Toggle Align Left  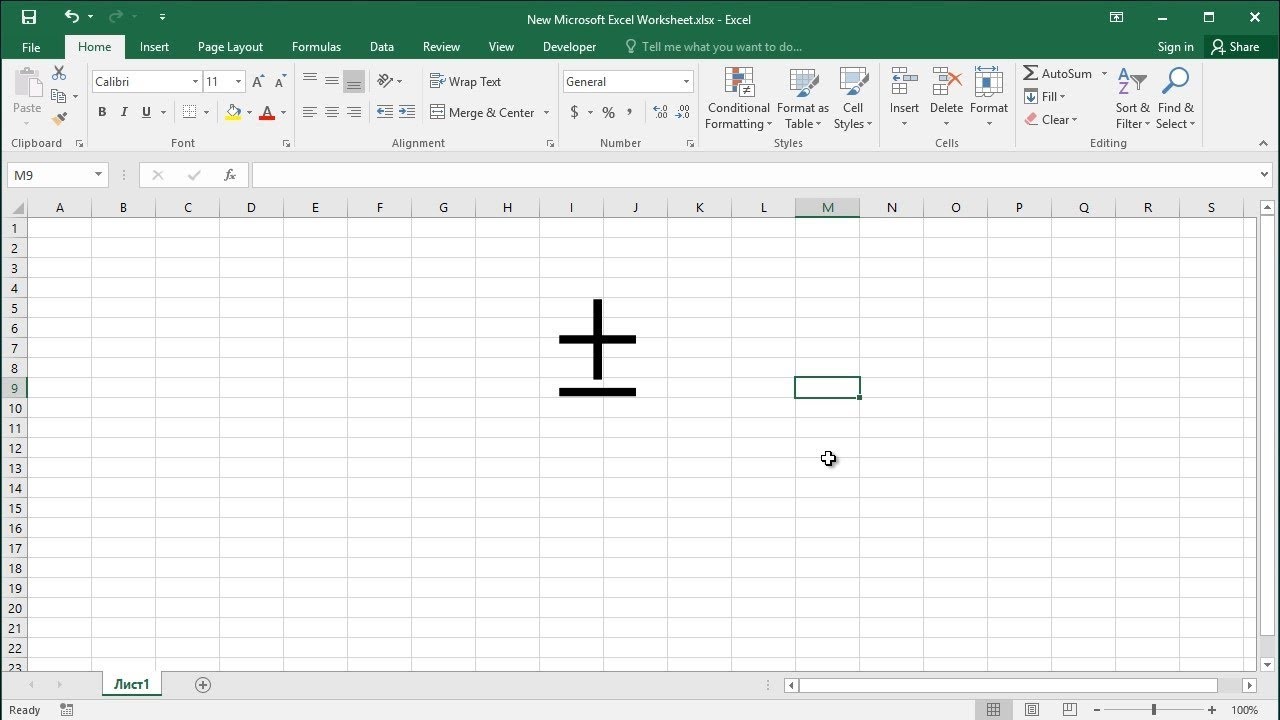coord(310,112)
